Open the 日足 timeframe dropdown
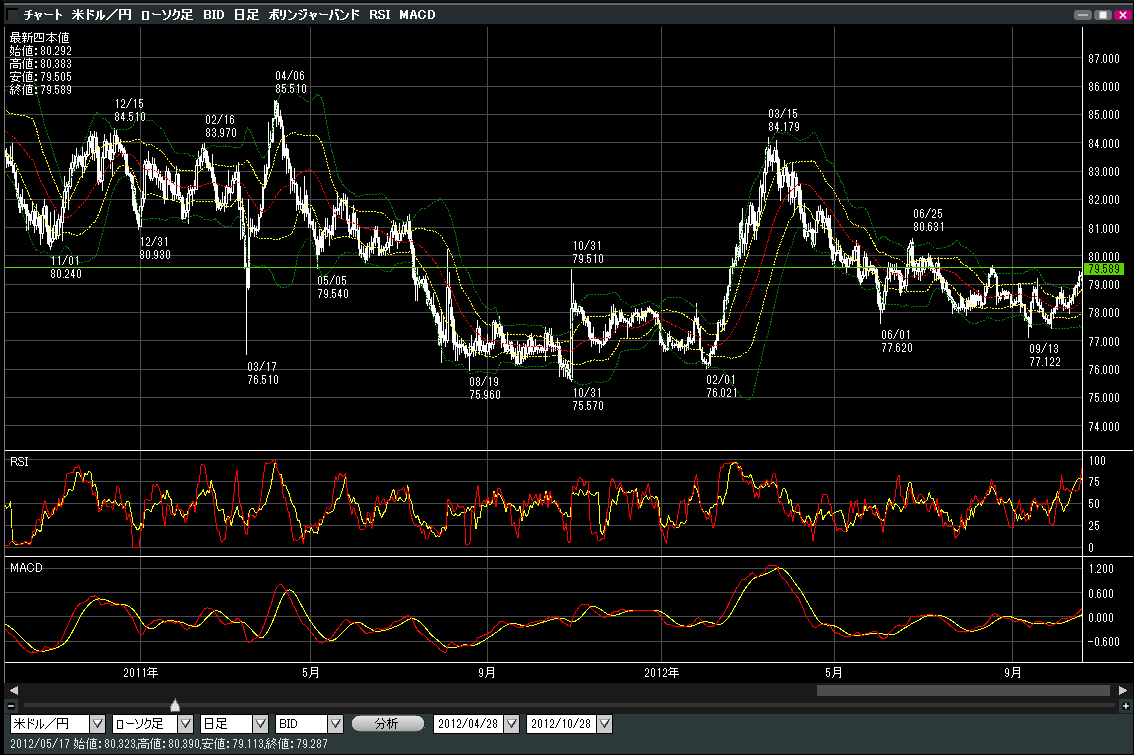This screenshot has width=1134, height=755. (260, 723)
